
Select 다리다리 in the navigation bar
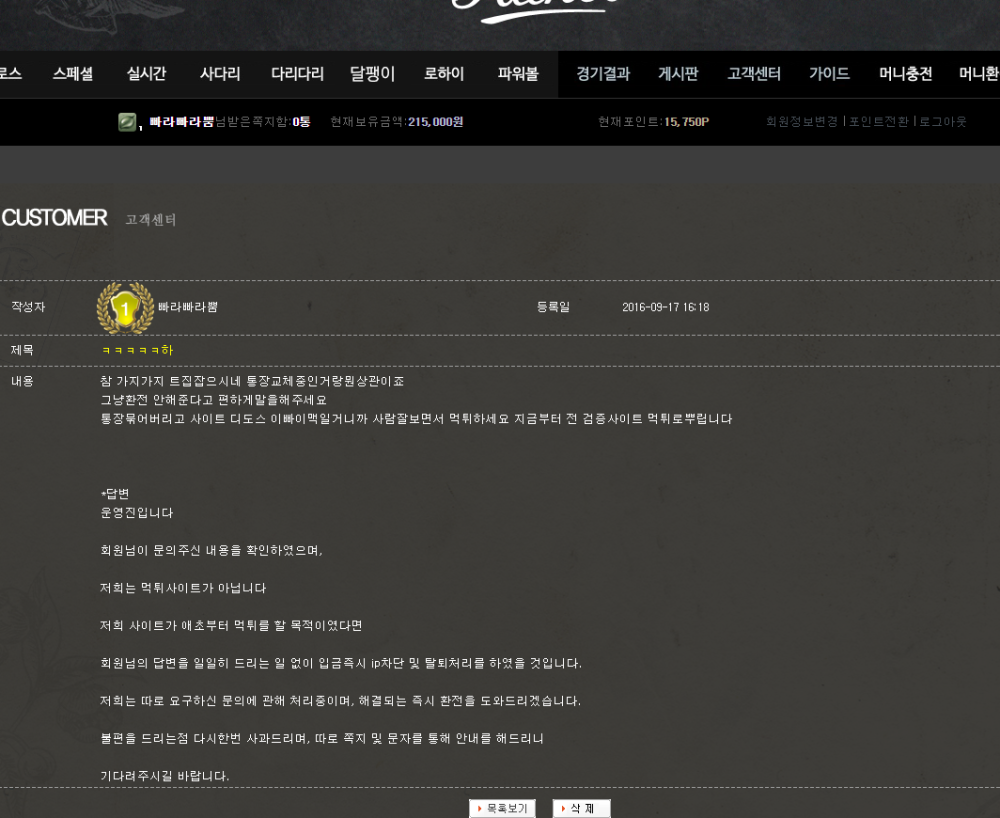tap(297, 74)
